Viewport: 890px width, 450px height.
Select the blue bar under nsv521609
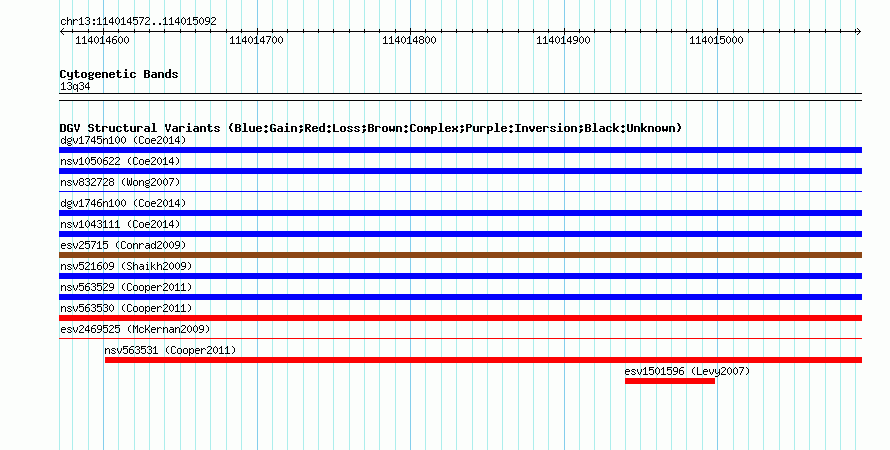coord(460,276)
